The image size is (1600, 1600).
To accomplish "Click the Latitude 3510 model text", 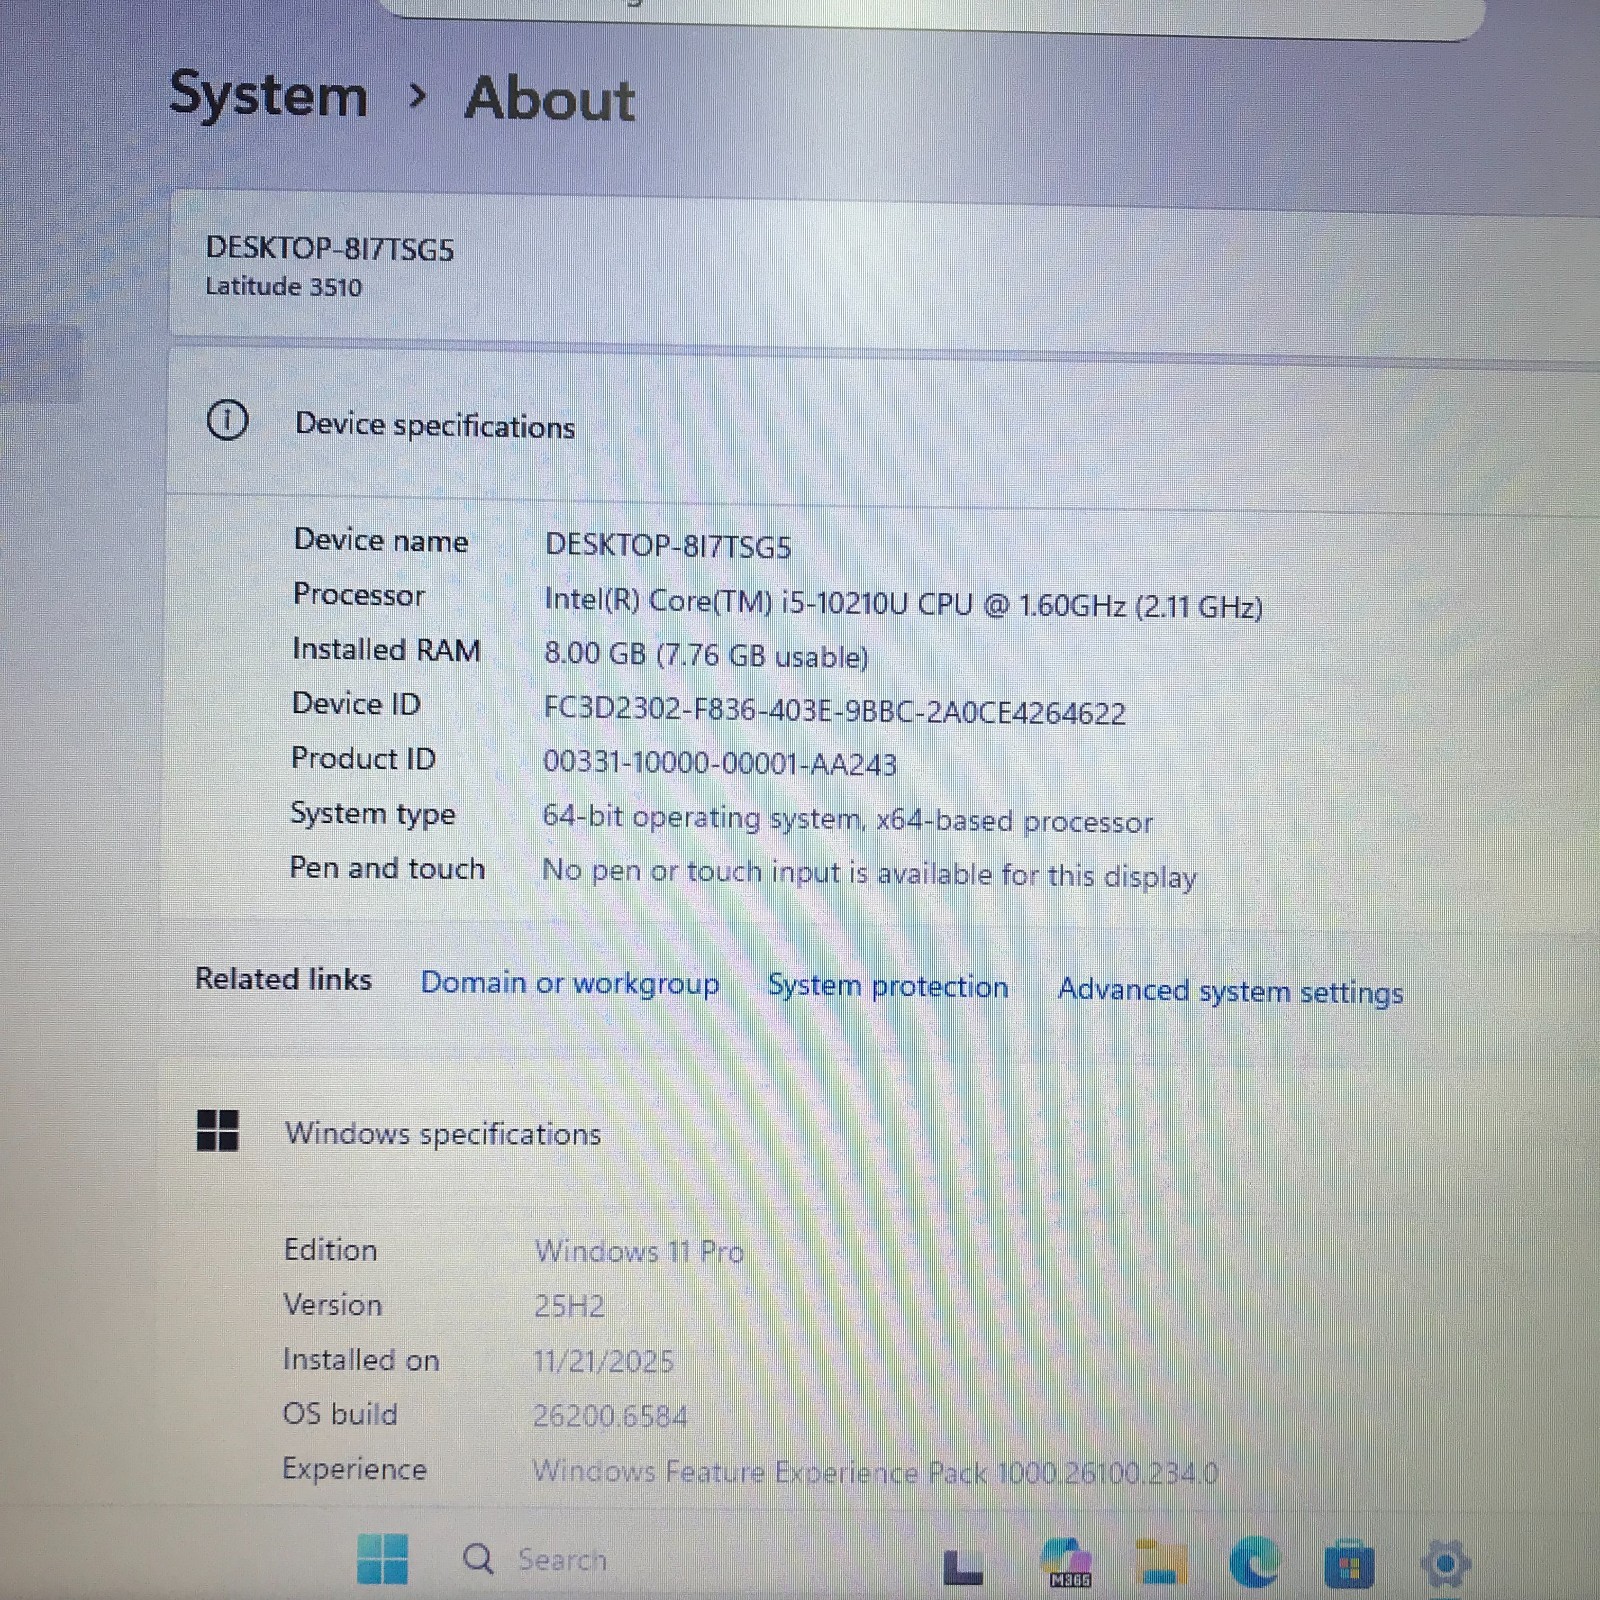I will [284, 287].
